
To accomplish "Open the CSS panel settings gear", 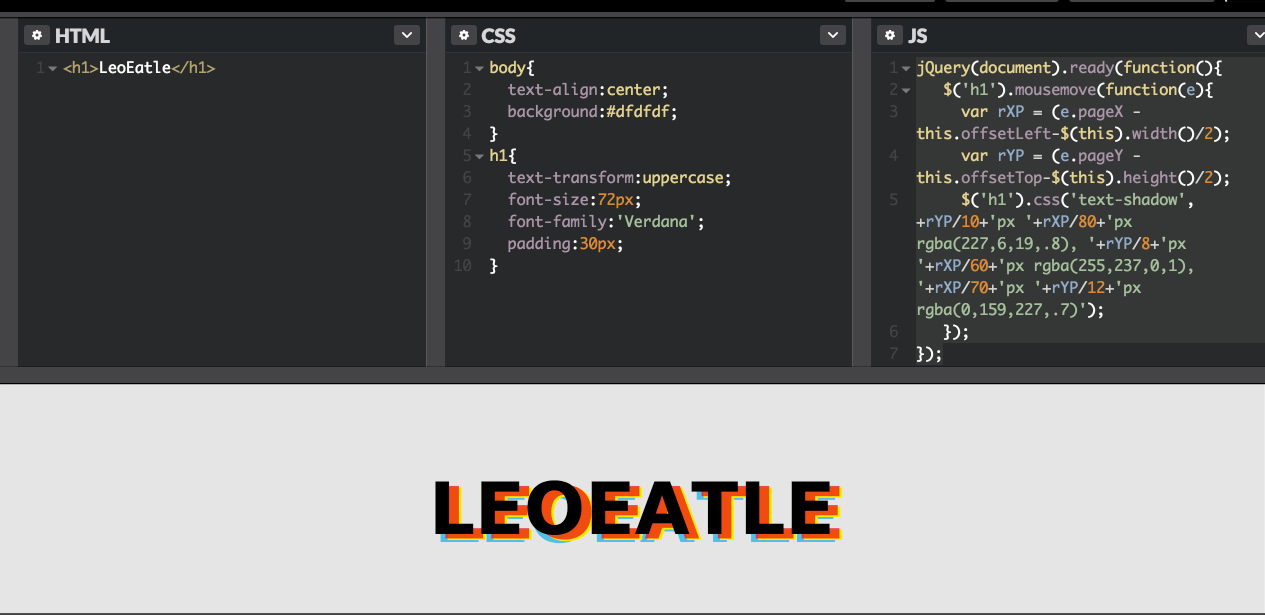I will click(464, 35).
